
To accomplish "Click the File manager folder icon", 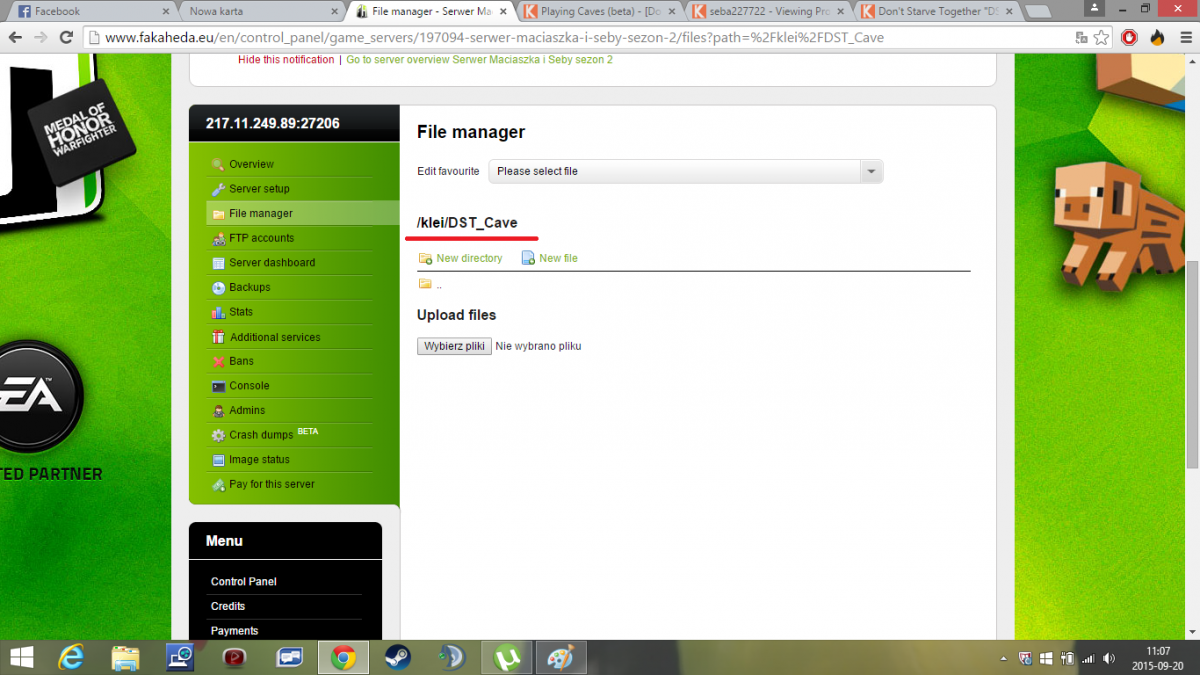I will [x=218, y=214].
